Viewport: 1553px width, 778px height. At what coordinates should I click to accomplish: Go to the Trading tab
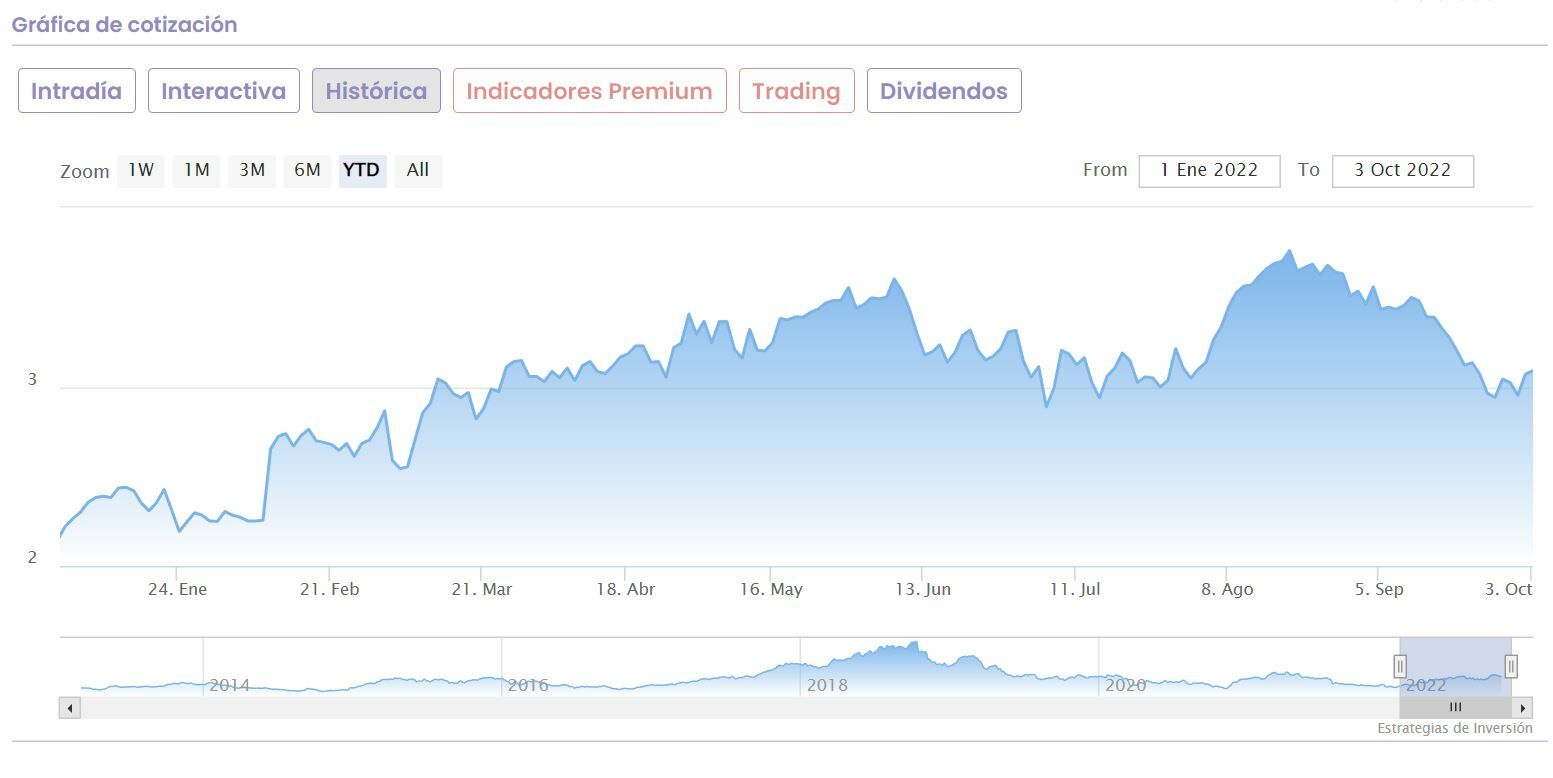click(796, 91)
